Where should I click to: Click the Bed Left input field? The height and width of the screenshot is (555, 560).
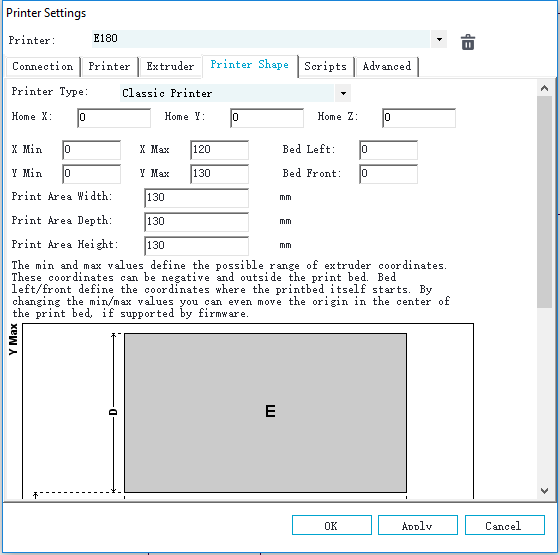388,150
